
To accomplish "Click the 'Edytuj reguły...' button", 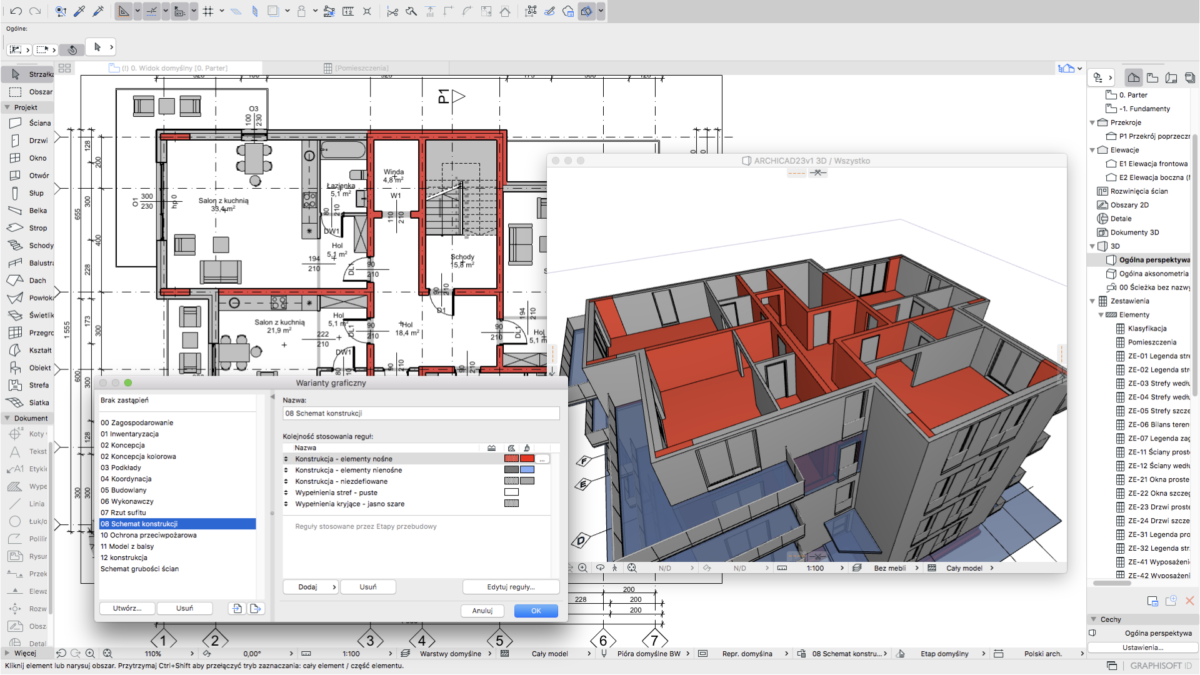I will [x=510, y=587].
